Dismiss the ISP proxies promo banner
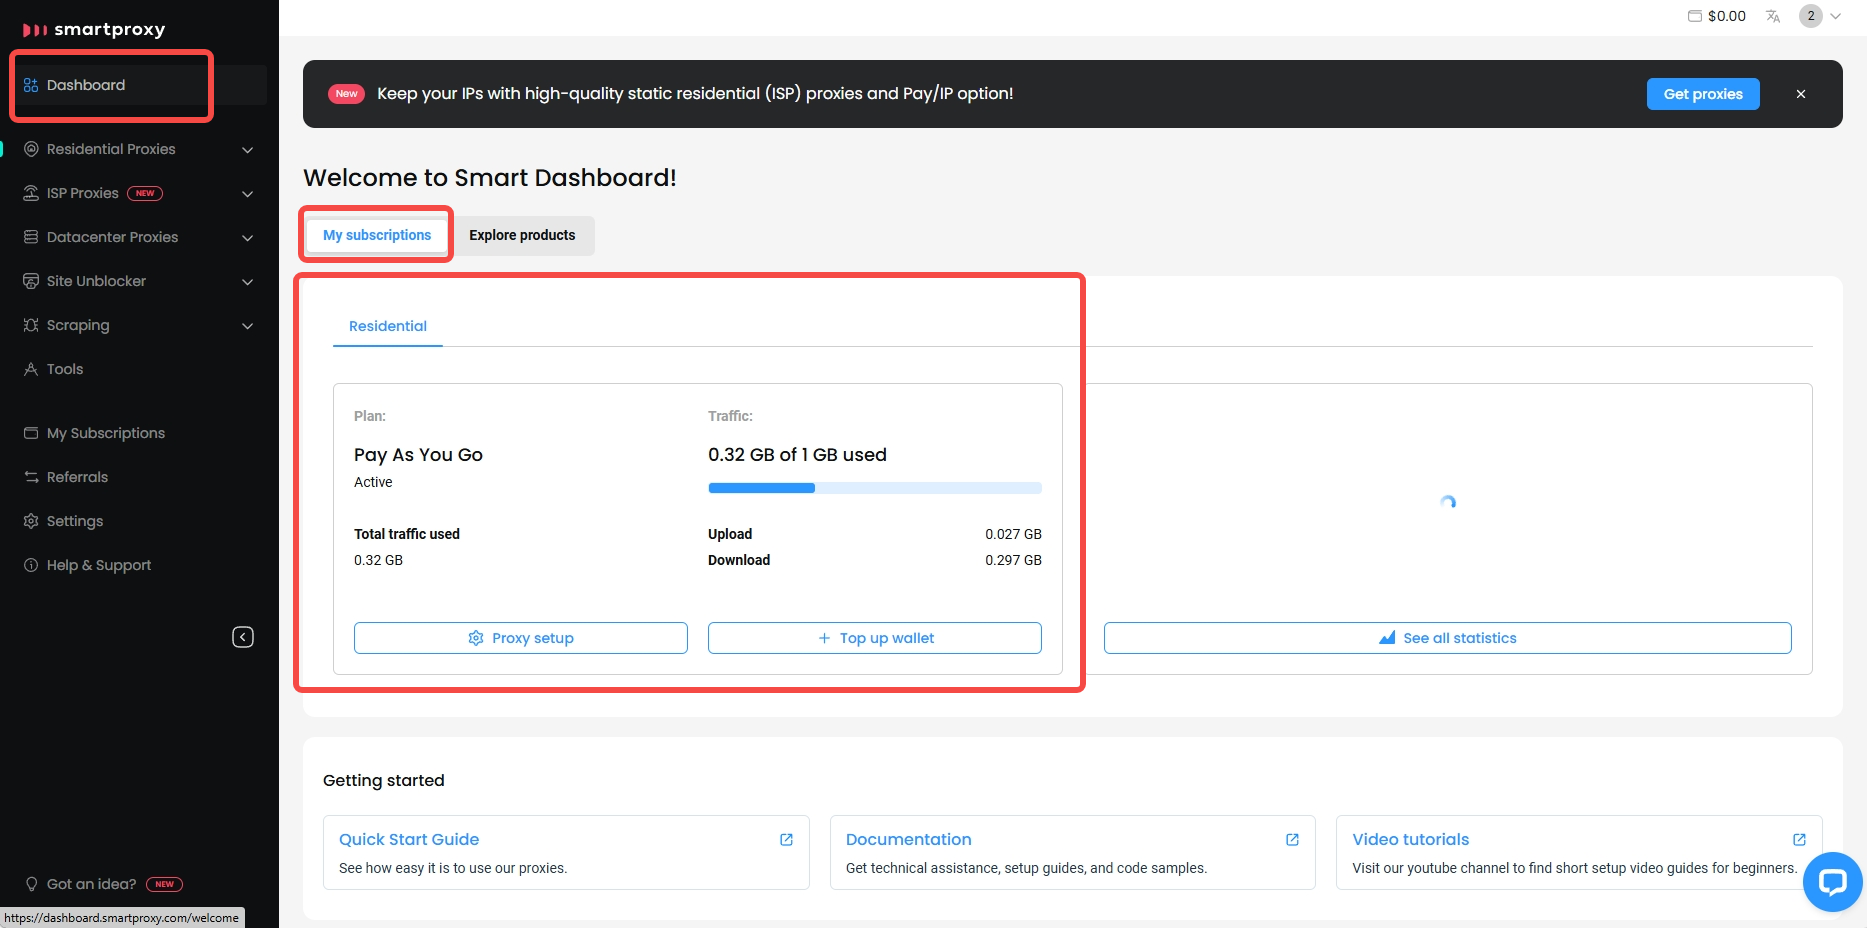This screenshot has width=1867, height=928. click(1801, 94)
